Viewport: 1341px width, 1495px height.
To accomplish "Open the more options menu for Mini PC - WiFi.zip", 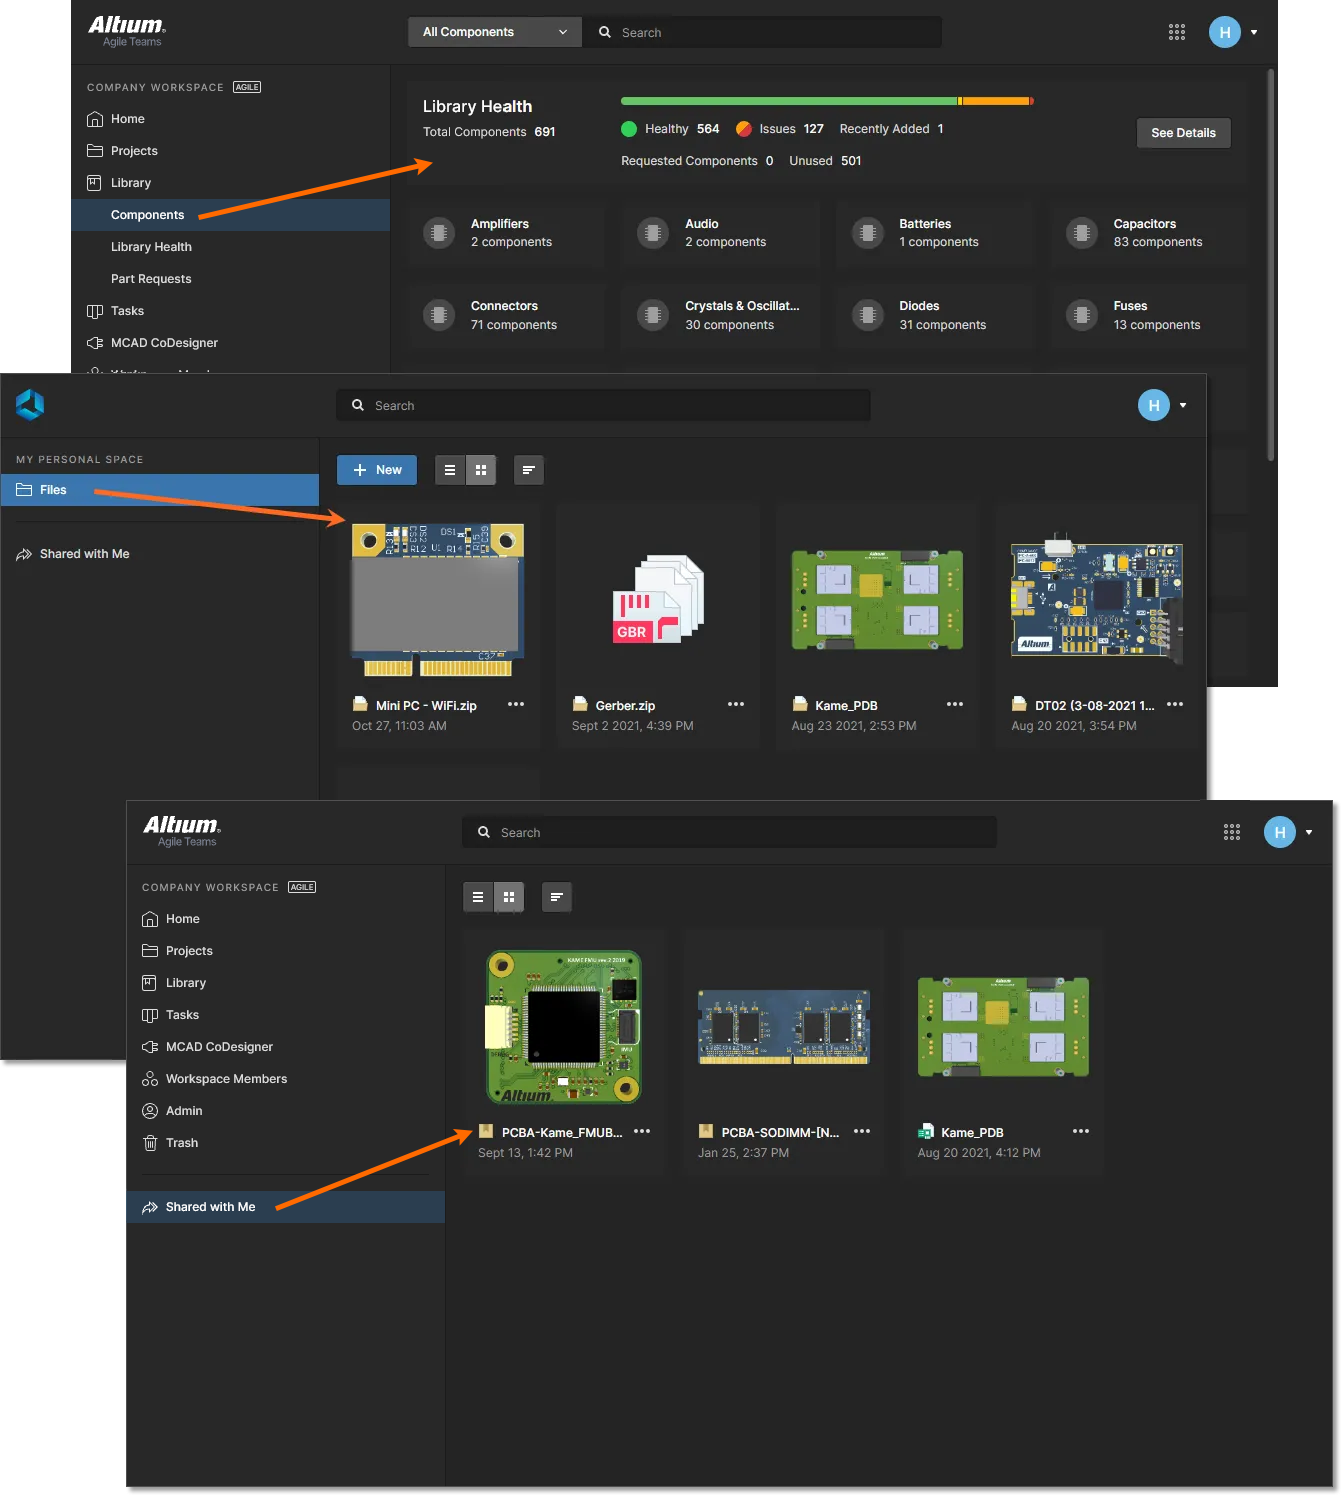I will [516, 705].
